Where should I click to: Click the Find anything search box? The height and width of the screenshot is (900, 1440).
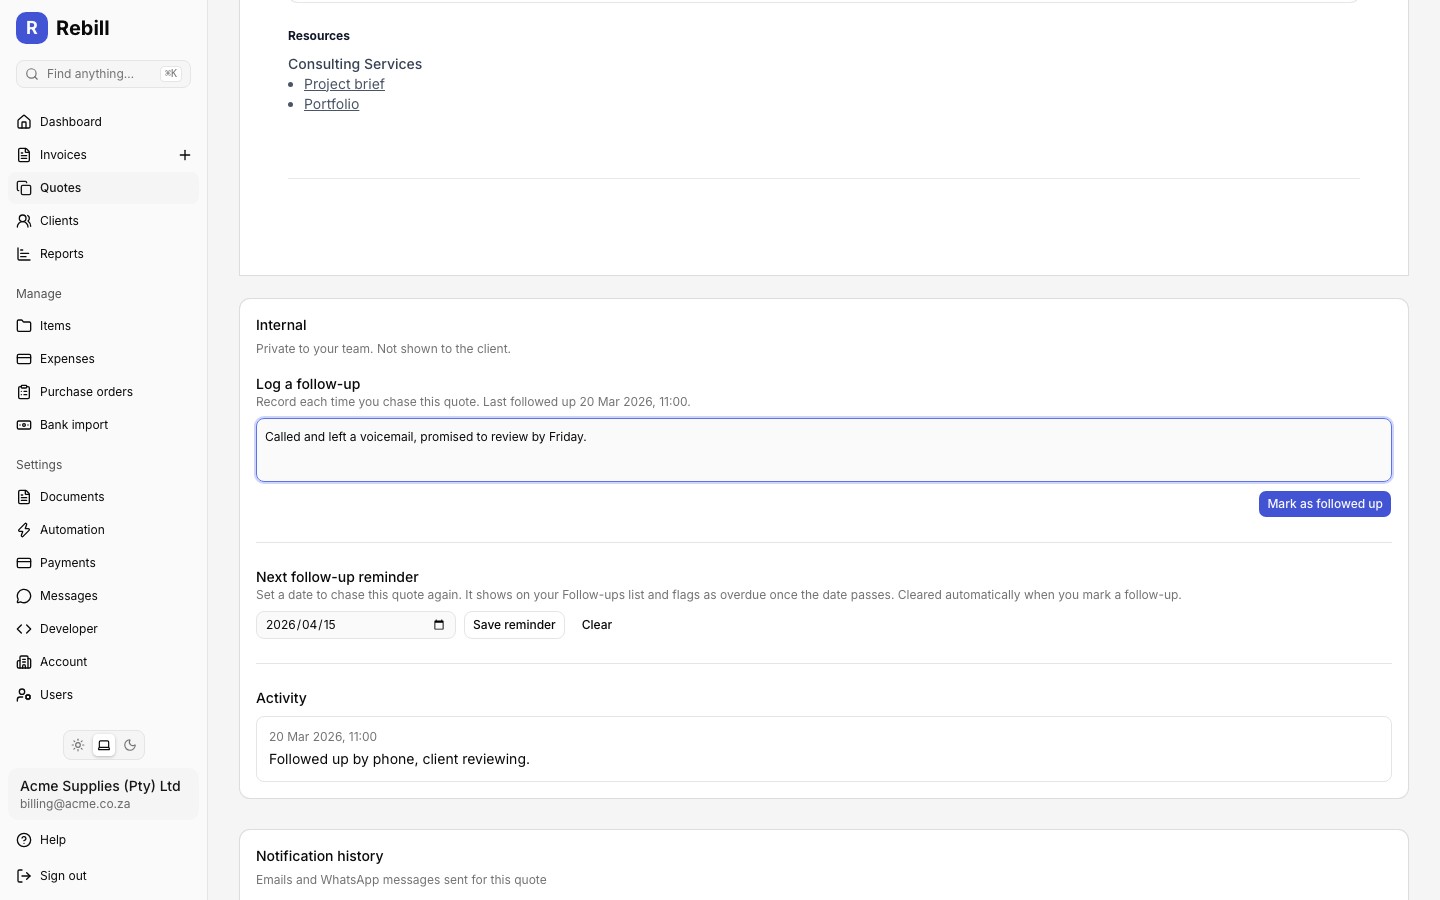click(x=103, y=74)
